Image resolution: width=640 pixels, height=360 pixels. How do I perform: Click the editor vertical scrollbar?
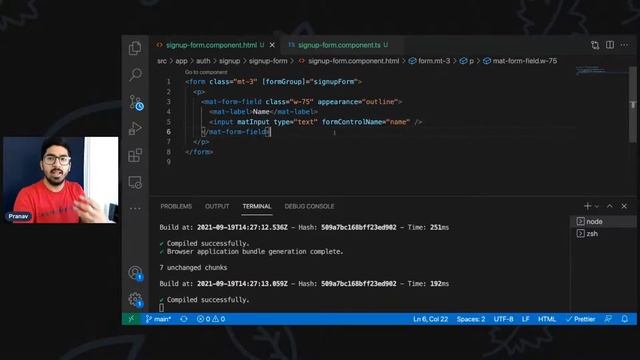coord(632,104)
